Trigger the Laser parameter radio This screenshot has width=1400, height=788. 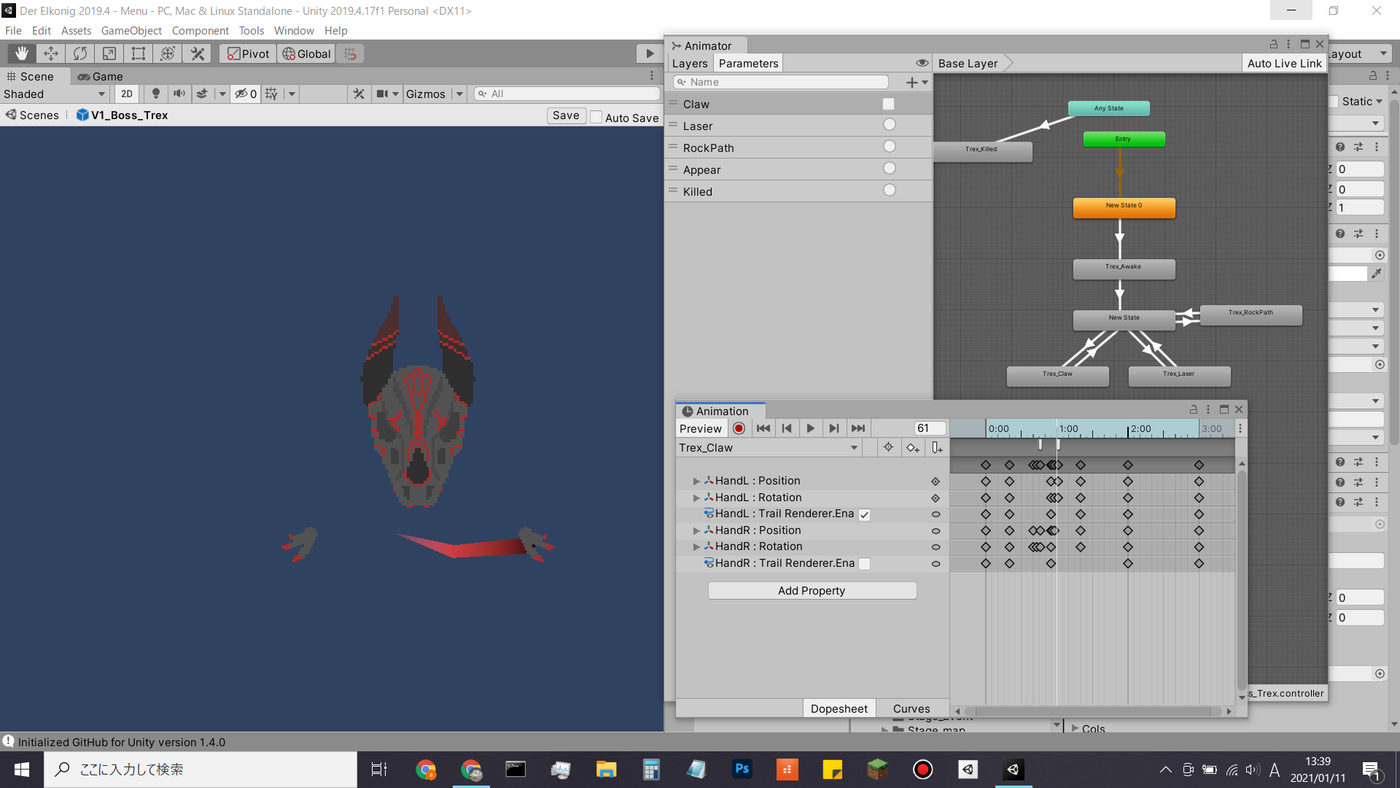pos(889,125)
